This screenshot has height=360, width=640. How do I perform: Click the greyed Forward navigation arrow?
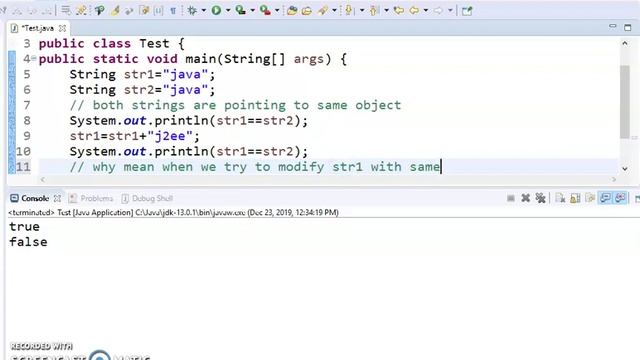coord(438,10)
